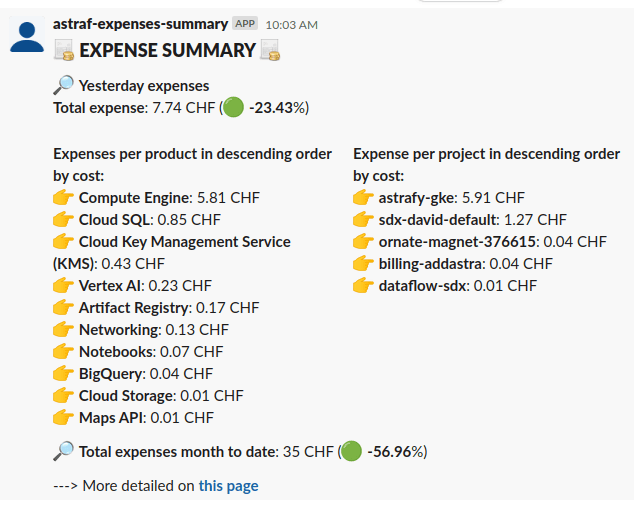This screenshot has width=634, height=506.
Task: Select 'Total expense: 7.74 CHF' text
Action: (134, 108)
